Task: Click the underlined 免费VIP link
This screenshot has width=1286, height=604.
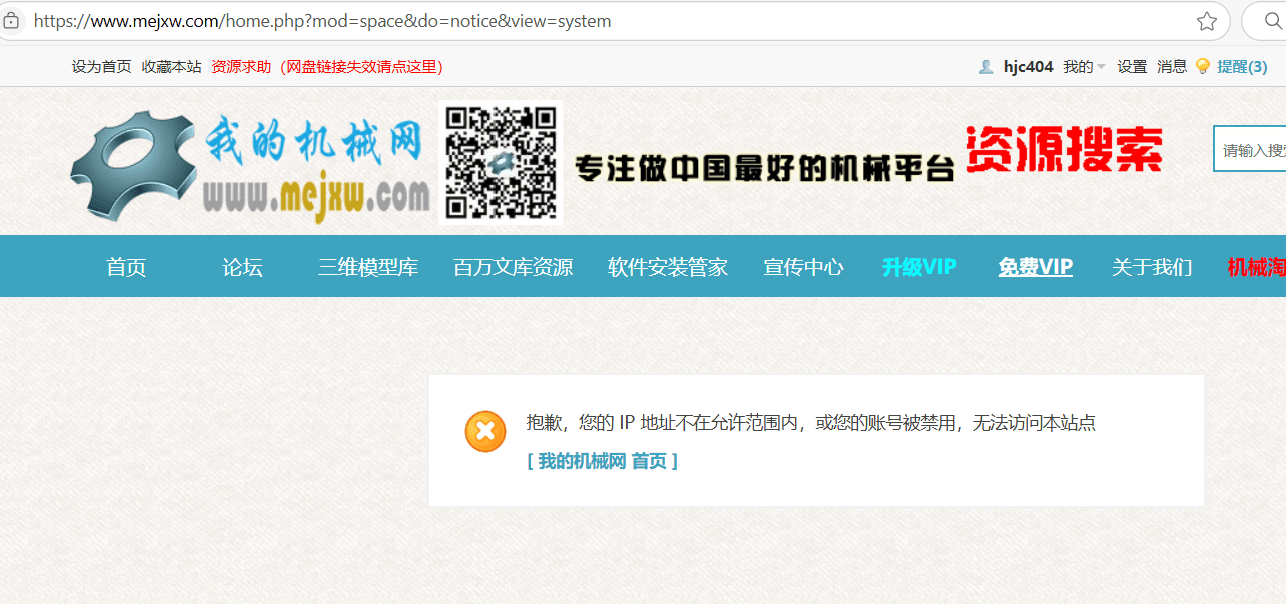Action: click(x=1035, y=267)
